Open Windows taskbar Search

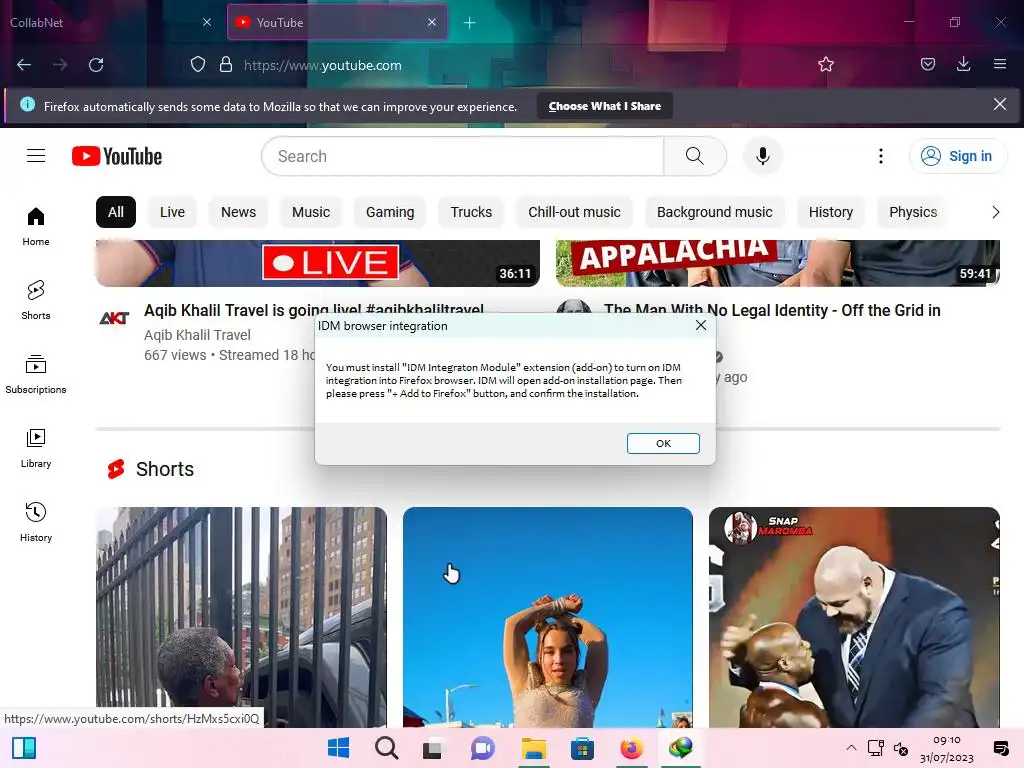387,748
